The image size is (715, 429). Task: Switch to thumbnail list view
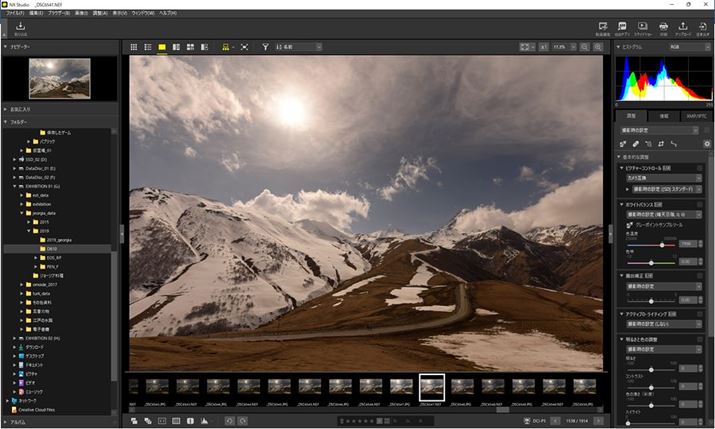[x=148, y=47]
